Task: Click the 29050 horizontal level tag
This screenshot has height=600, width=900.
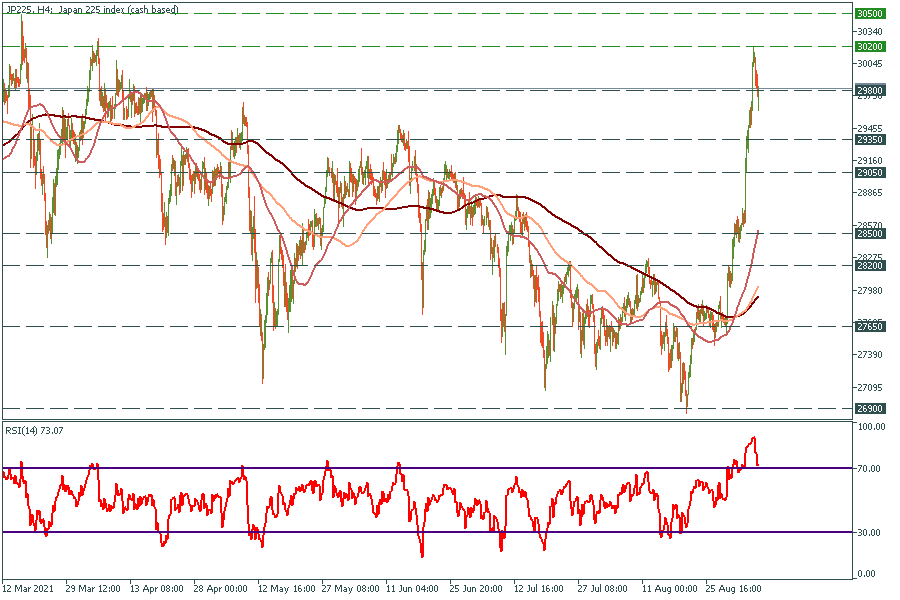Action: pos(869,172)
